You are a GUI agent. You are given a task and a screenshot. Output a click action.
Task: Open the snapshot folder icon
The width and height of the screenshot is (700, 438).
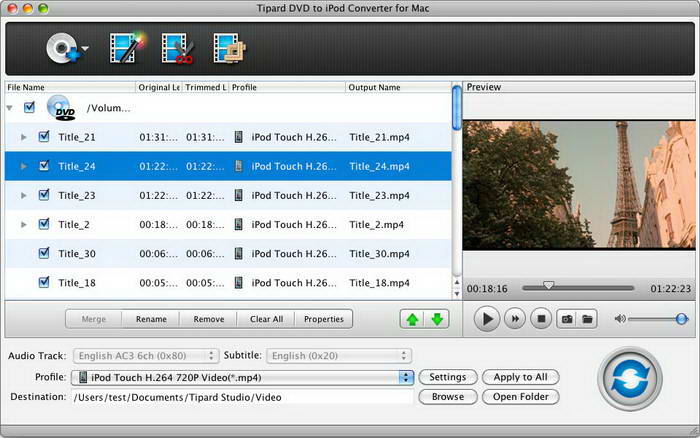tap(587, 319)
